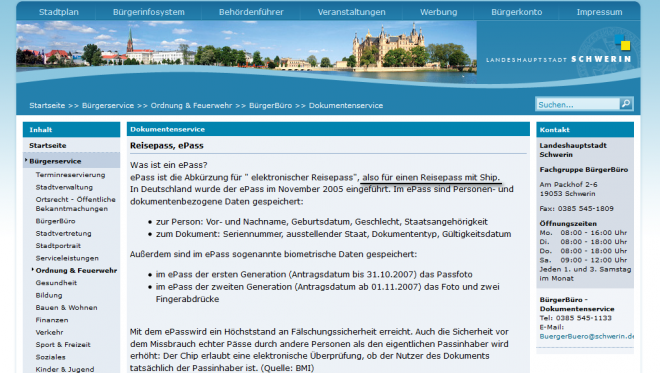Expand the Ordnung & Feuerwehr sidebar entry
This screenshot has height=373, width=660.
point(33,269)
